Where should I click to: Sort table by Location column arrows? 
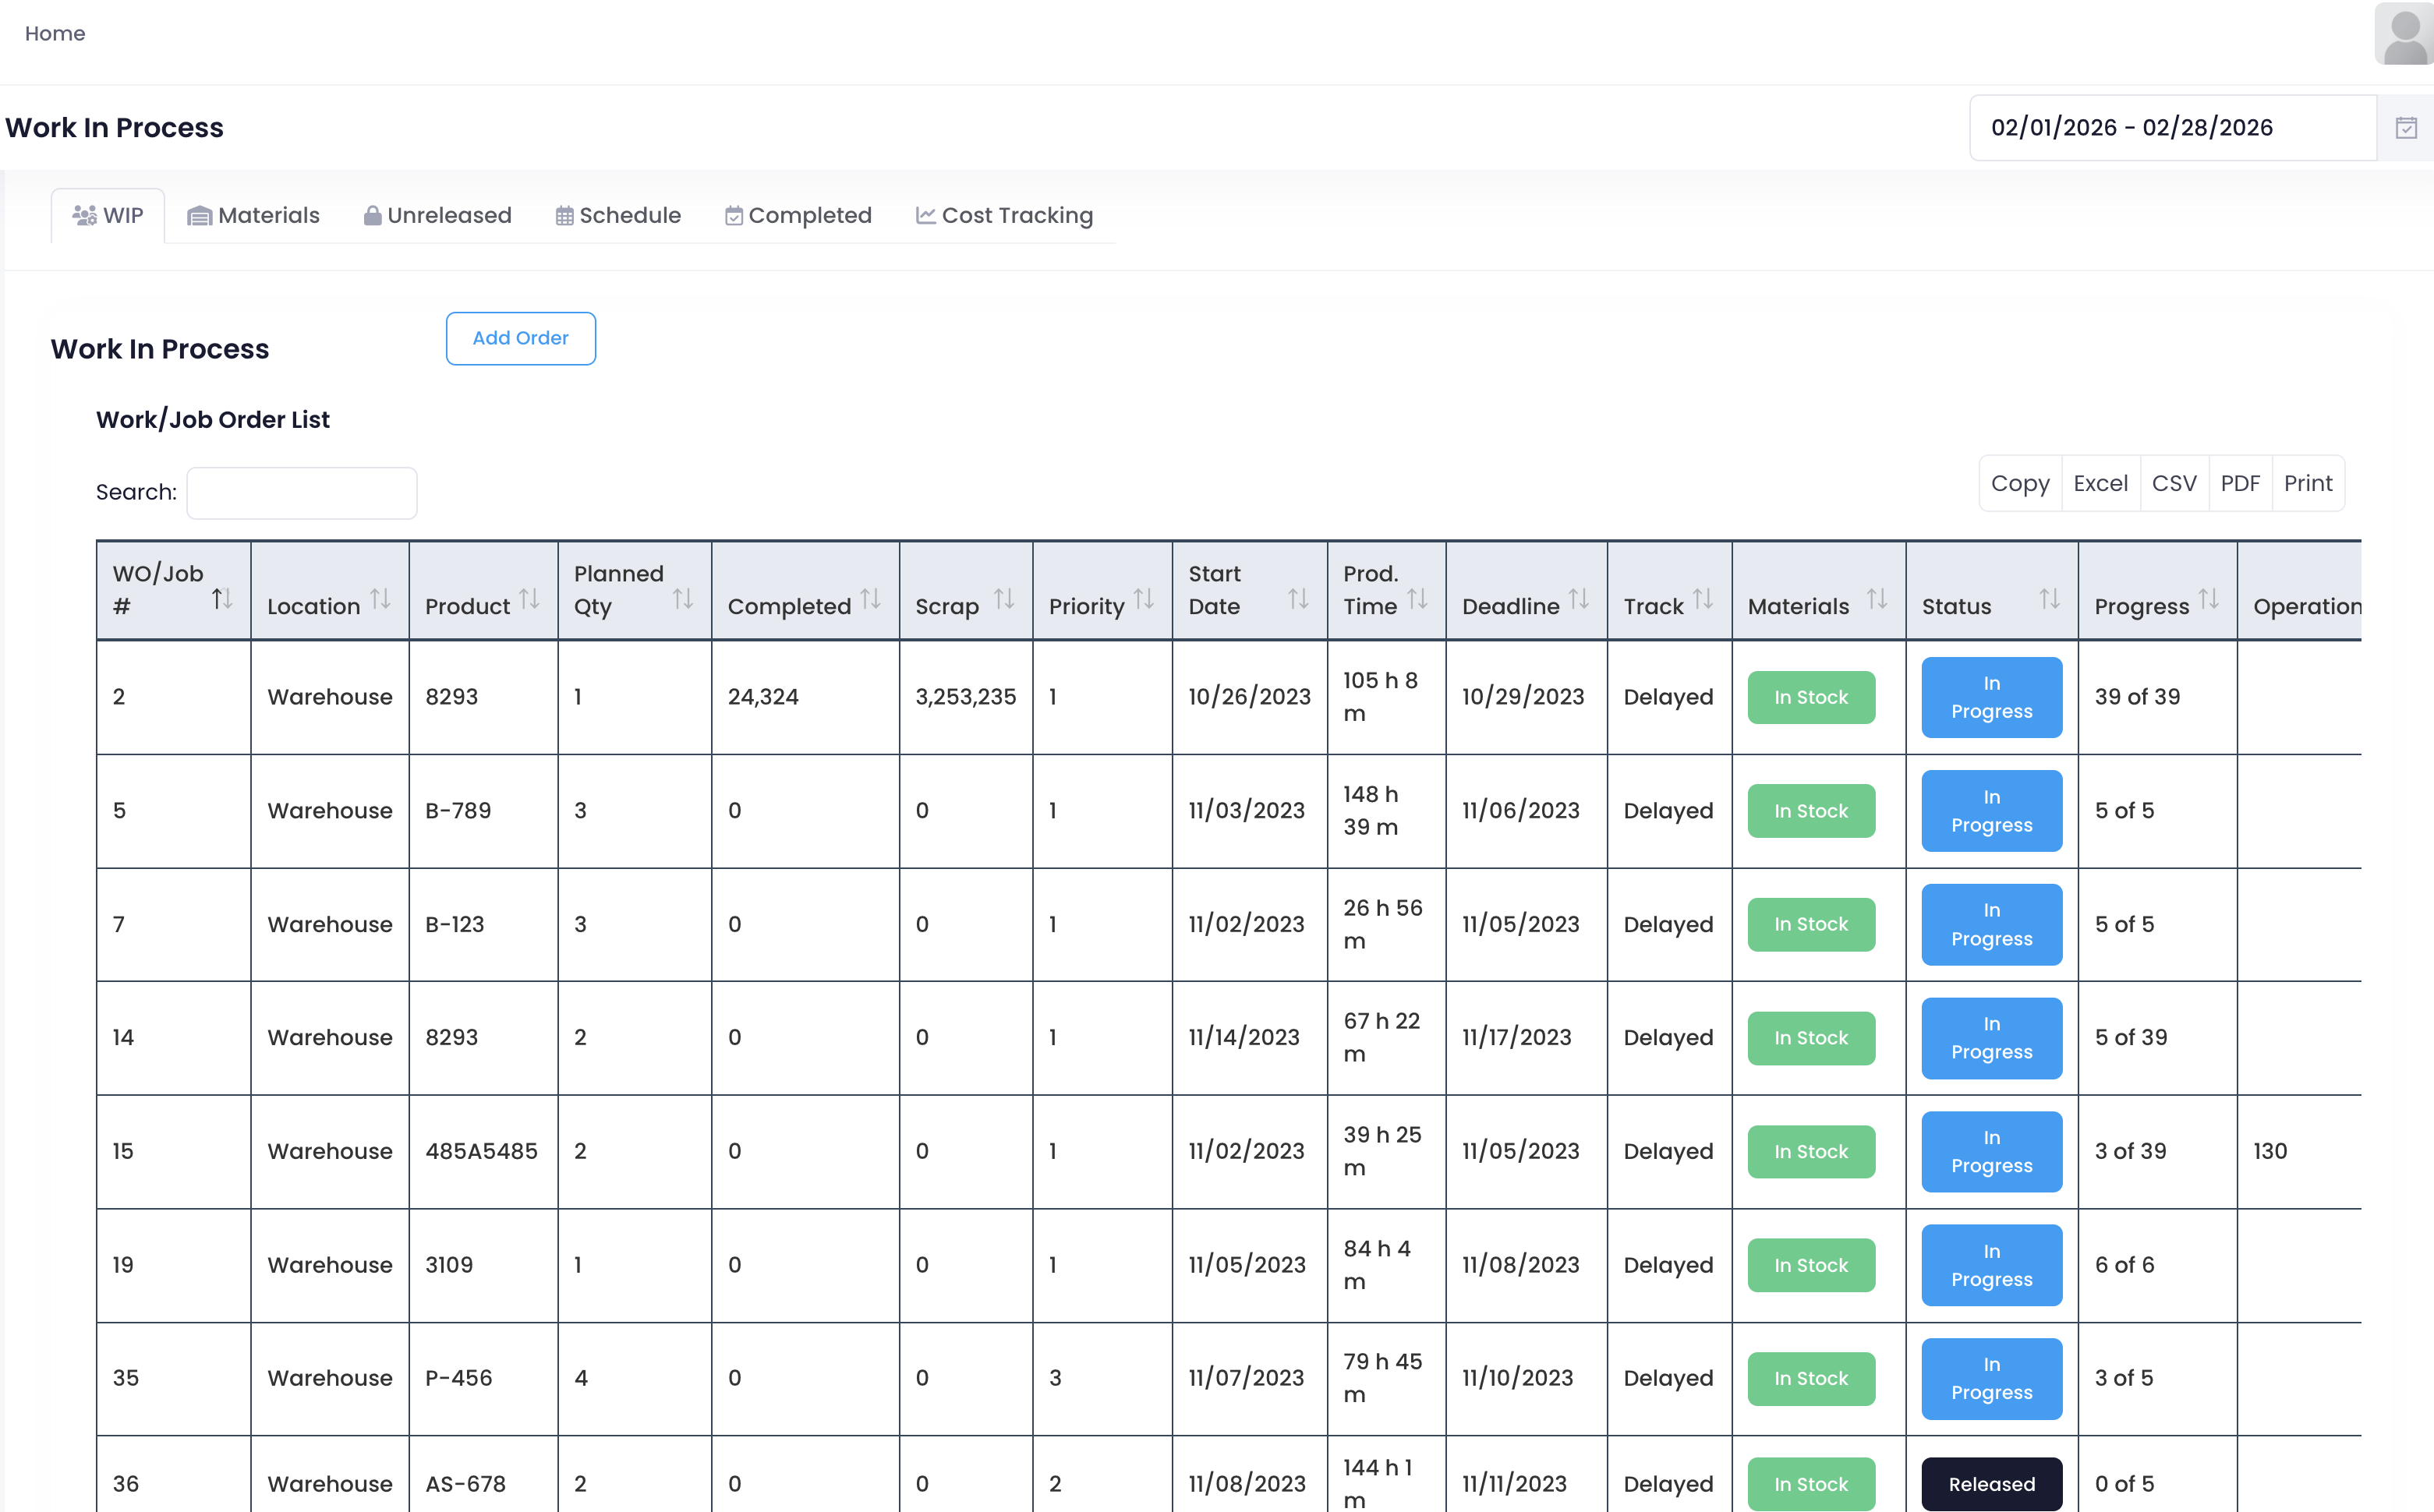380,599
